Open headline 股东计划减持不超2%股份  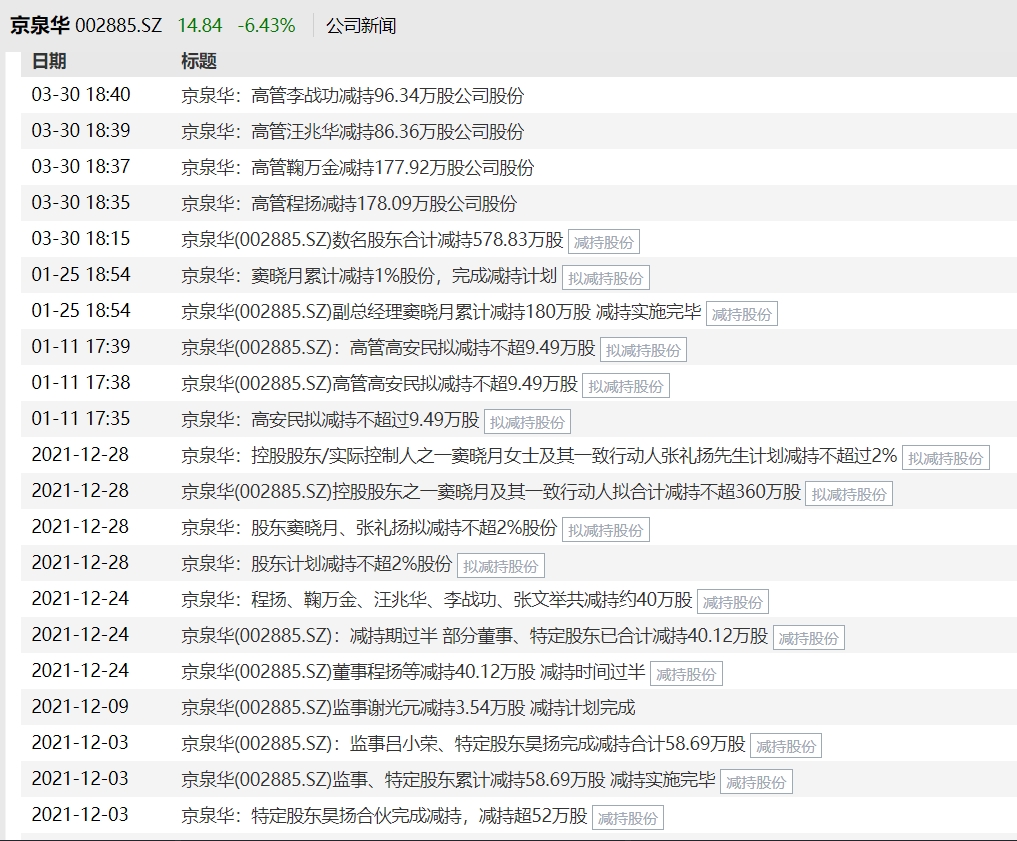[316, 564]
